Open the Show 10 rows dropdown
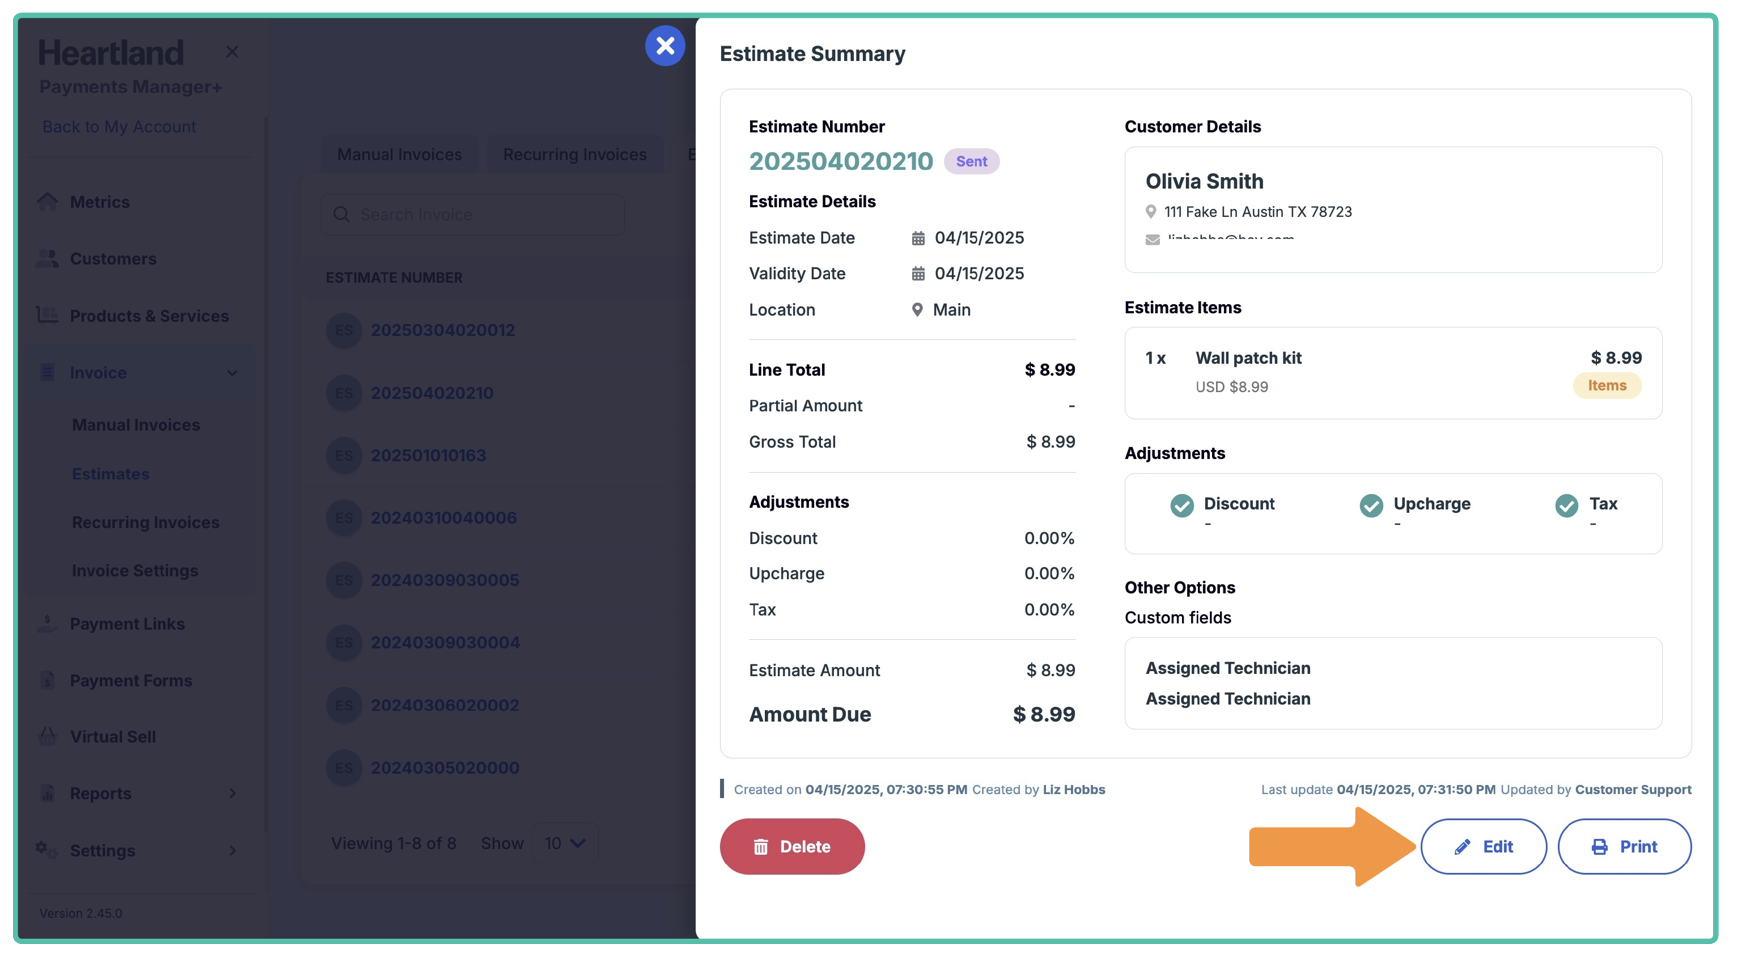This screenshot has width=1756, height=974. [565, 844]
